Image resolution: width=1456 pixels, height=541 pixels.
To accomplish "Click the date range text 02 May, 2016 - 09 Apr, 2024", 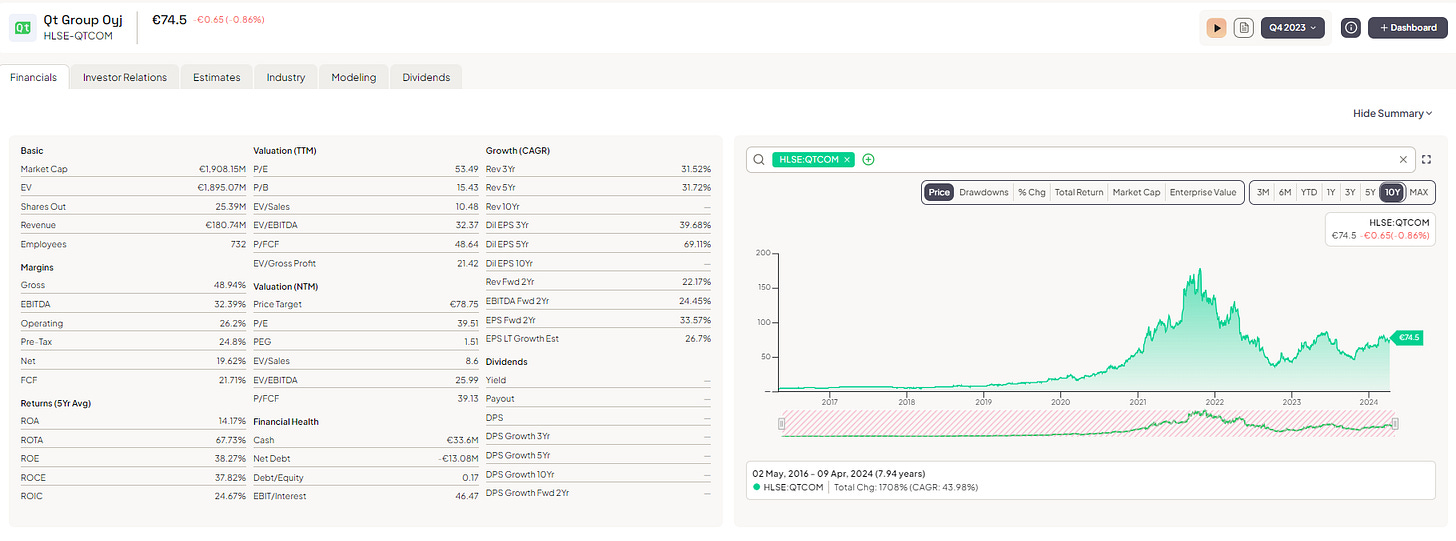I will point(822,473).
